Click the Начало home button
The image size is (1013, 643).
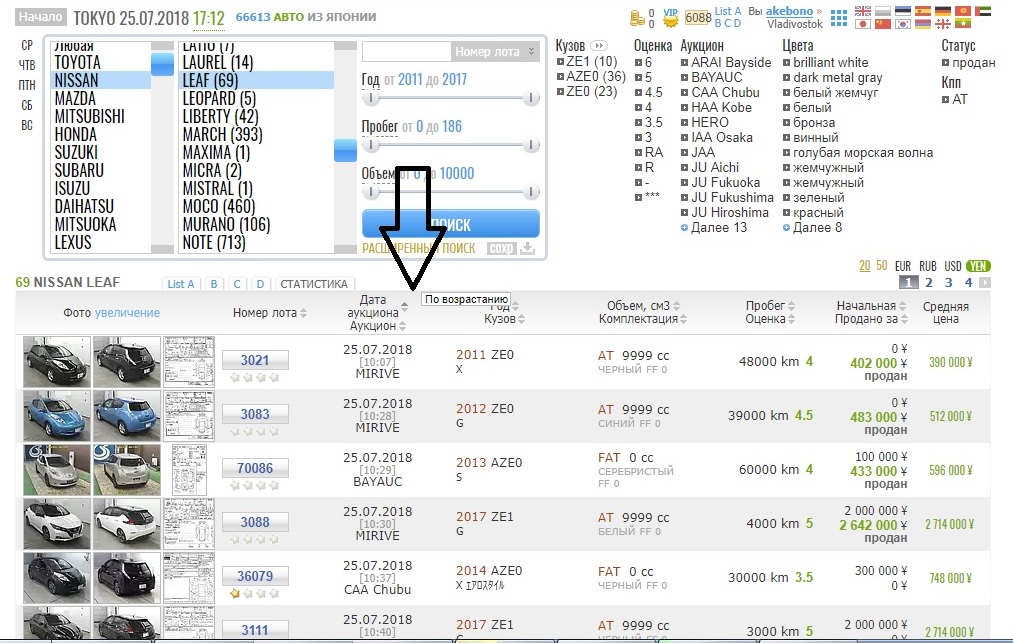[40, 17]
